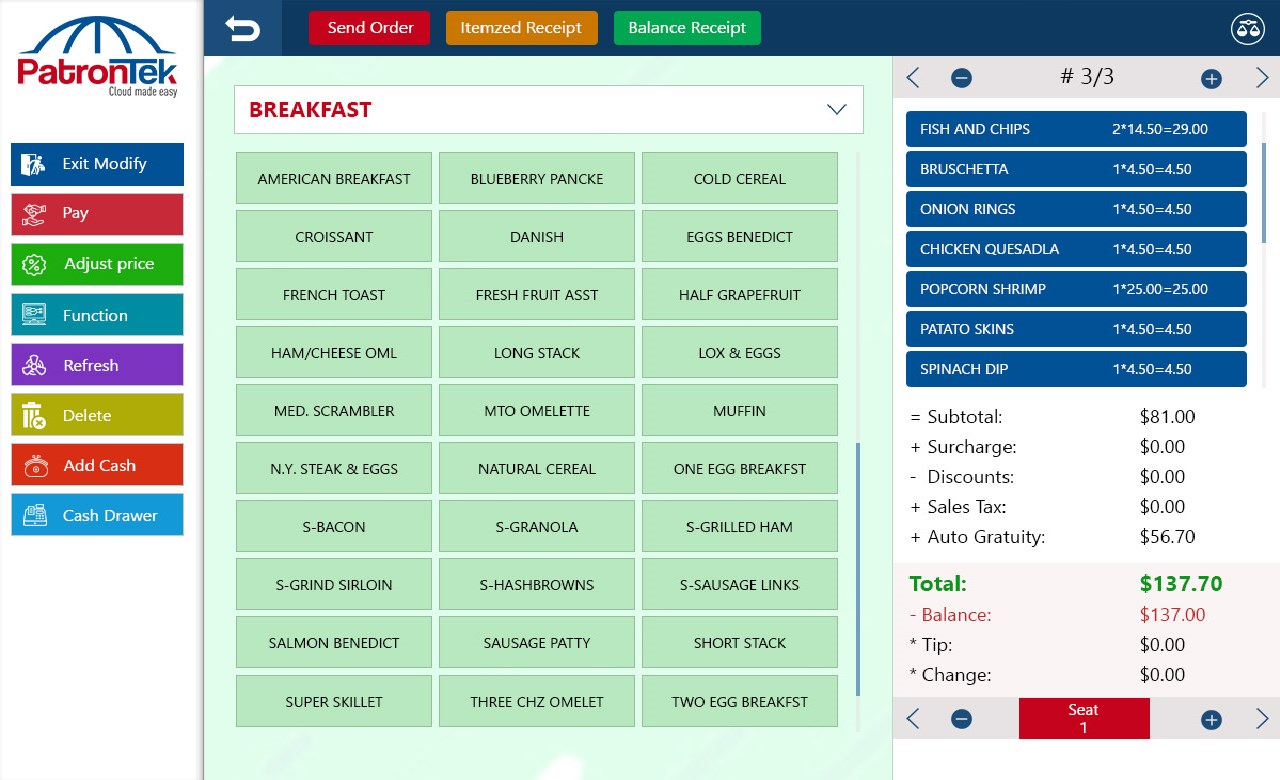This screenshot has width=1280, height=780.
Task: Add a seat with bottom plus icon
Action: pos(1211,719)
